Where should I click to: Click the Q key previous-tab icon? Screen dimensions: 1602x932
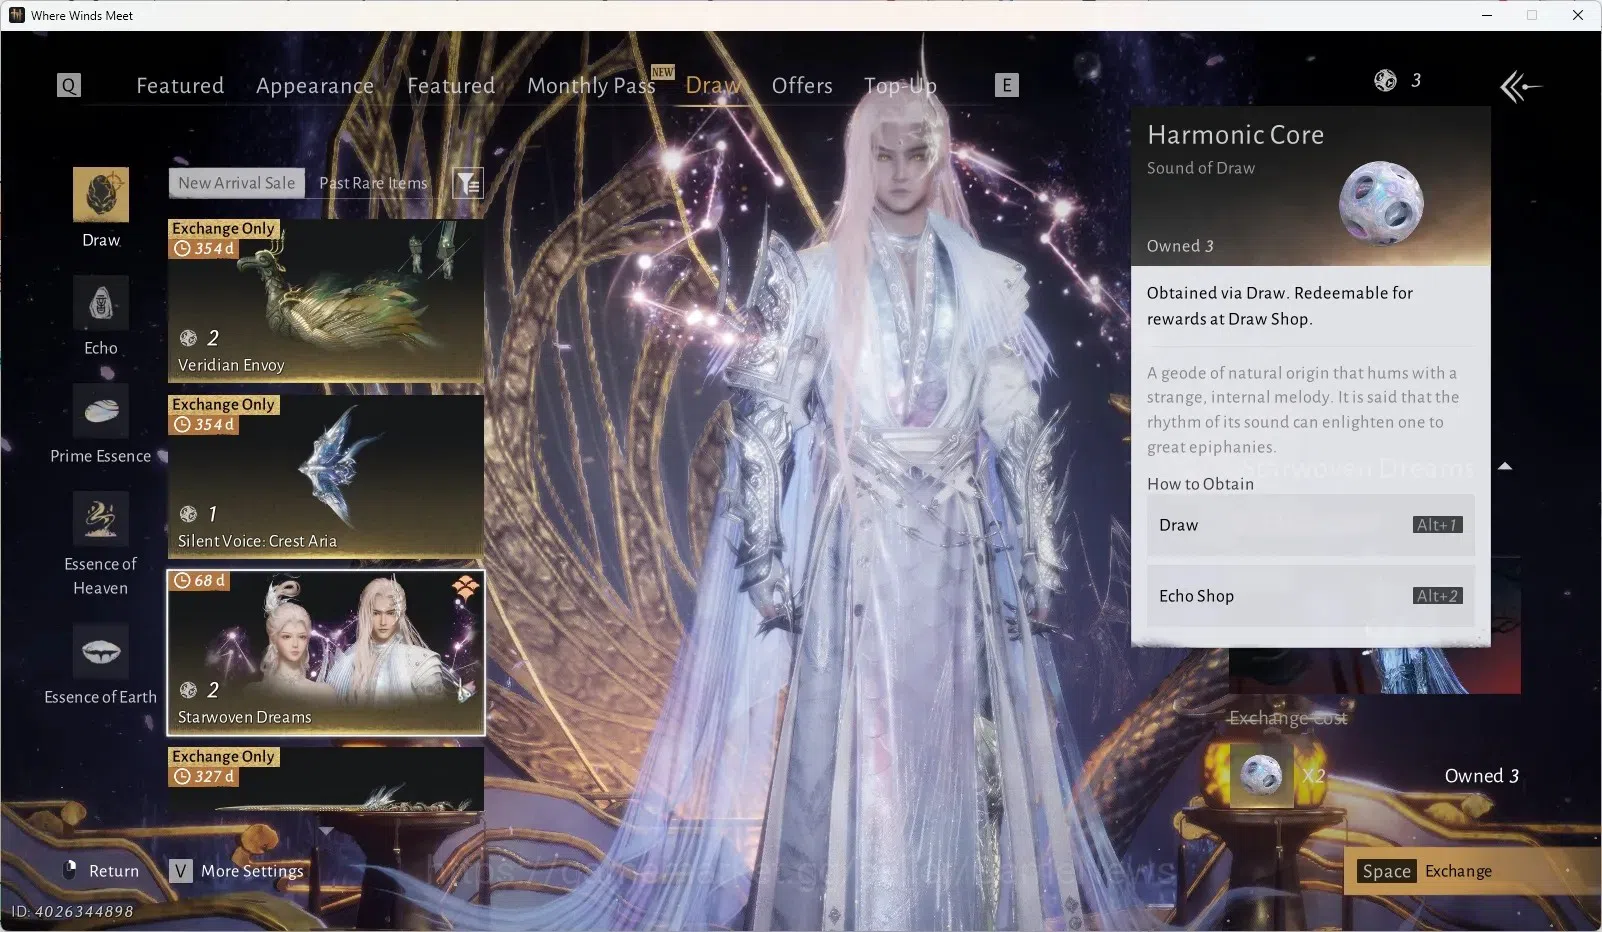(69, 85)
